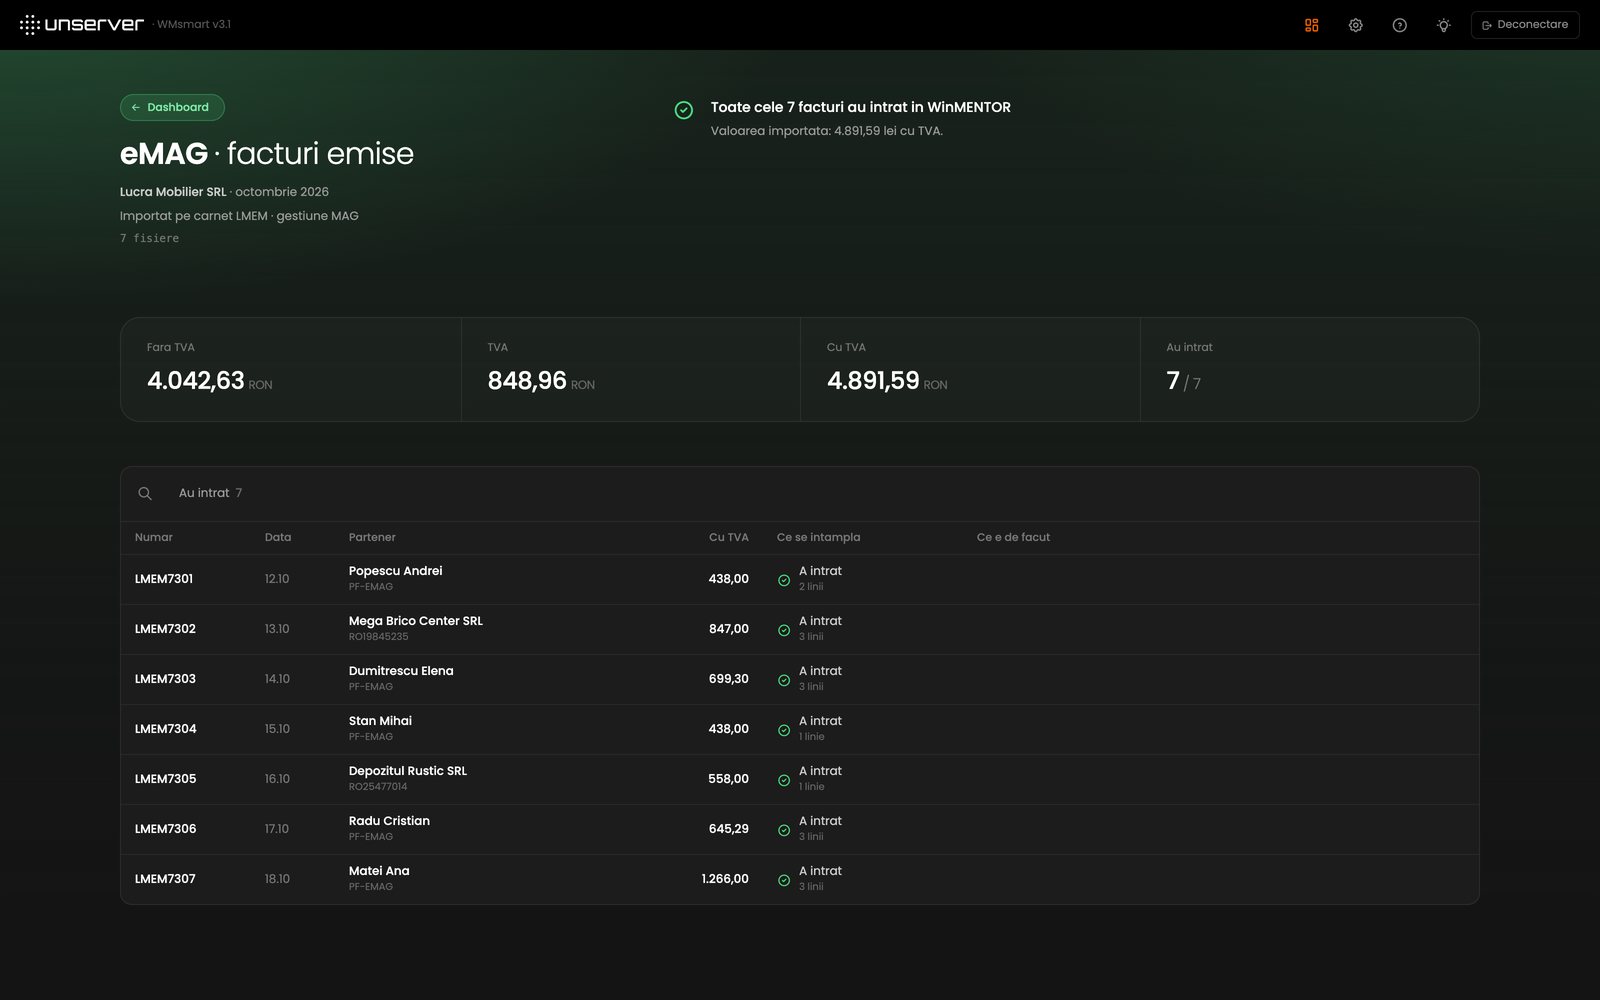Select the 'Au intrat 7' filter tab
This screenshot has width=1600, height=1000.
pyautogui.click(x=210, y=493)
